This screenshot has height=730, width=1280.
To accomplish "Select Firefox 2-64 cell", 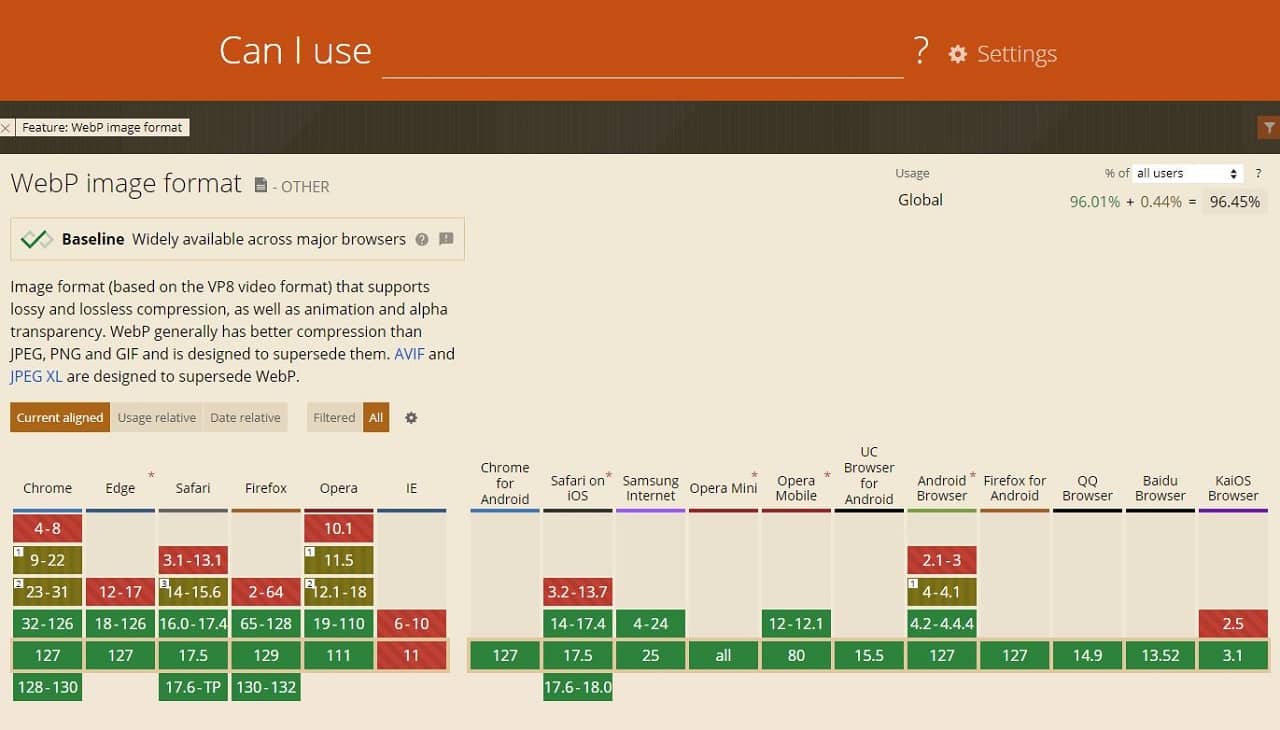I will pyautogui.click(x=266, y=592).
